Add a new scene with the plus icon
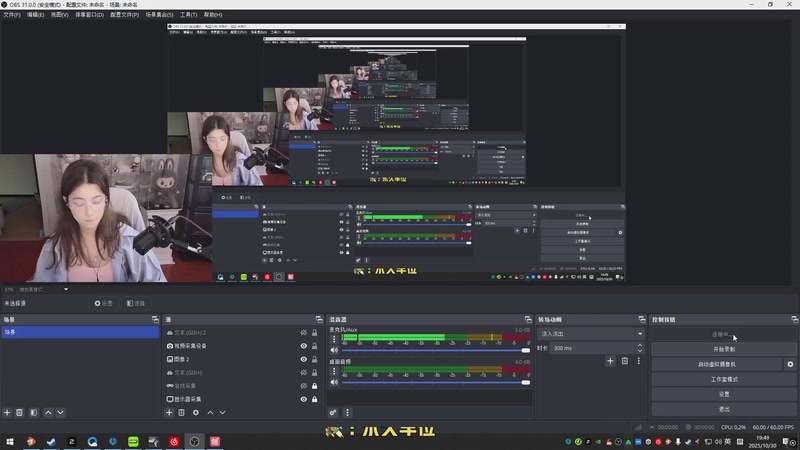The height and width of the screenshot is (450, 800). point(7,412)
